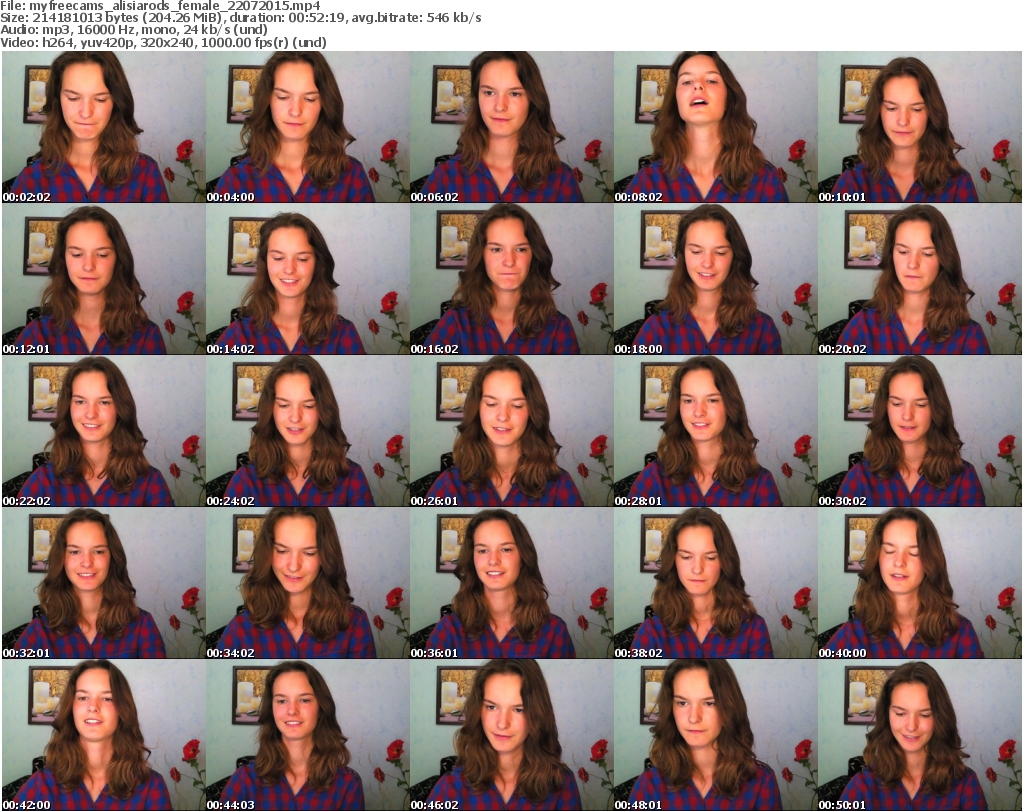The height and width of the screenshot is (811, 1024).
Task: Click the size line showing 204.26 MiB
Action: coord(241,18)
